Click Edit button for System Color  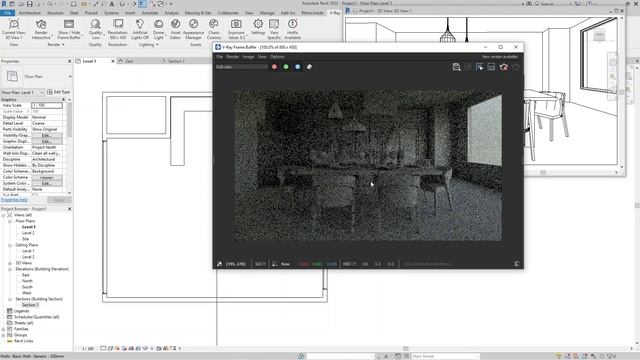[x=47, y=183]
